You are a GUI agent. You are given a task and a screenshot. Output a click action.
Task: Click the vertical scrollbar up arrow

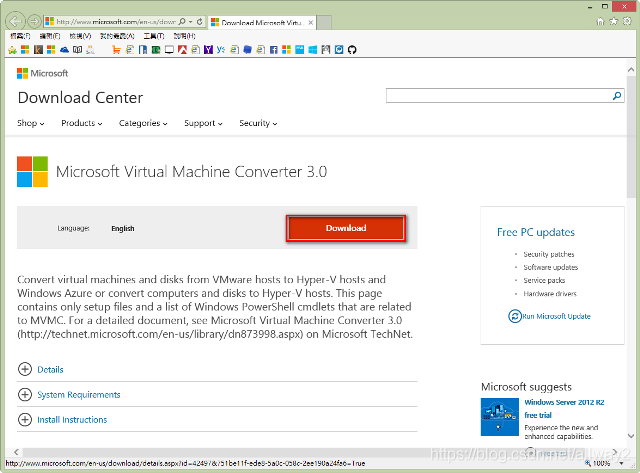(631, 70)
